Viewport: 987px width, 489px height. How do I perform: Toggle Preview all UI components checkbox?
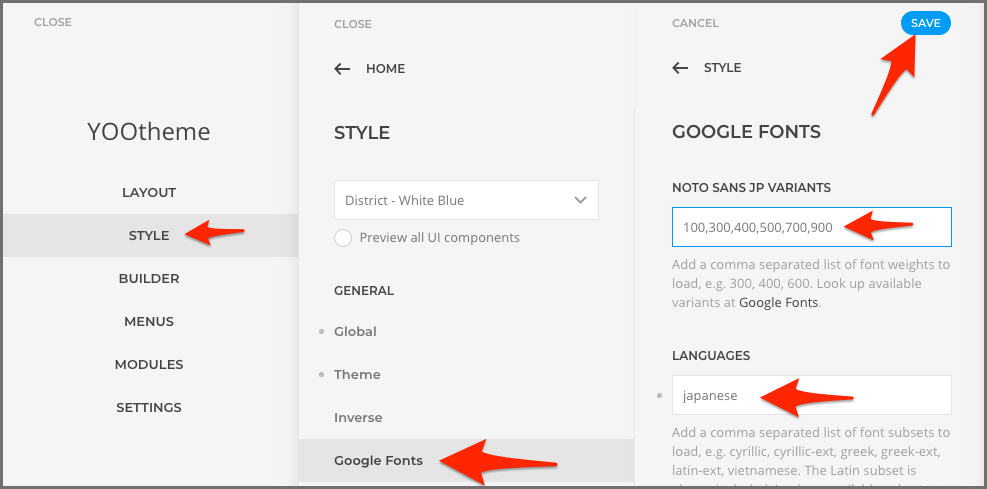343,238
